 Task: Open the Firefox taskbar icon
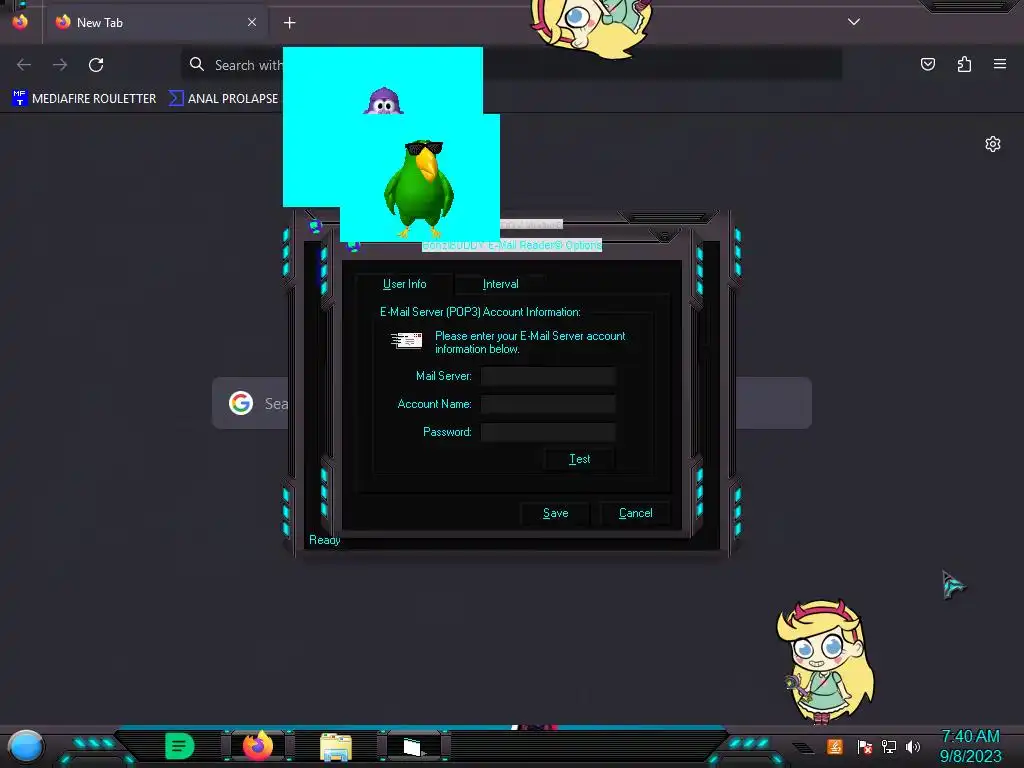pos(258,746)
